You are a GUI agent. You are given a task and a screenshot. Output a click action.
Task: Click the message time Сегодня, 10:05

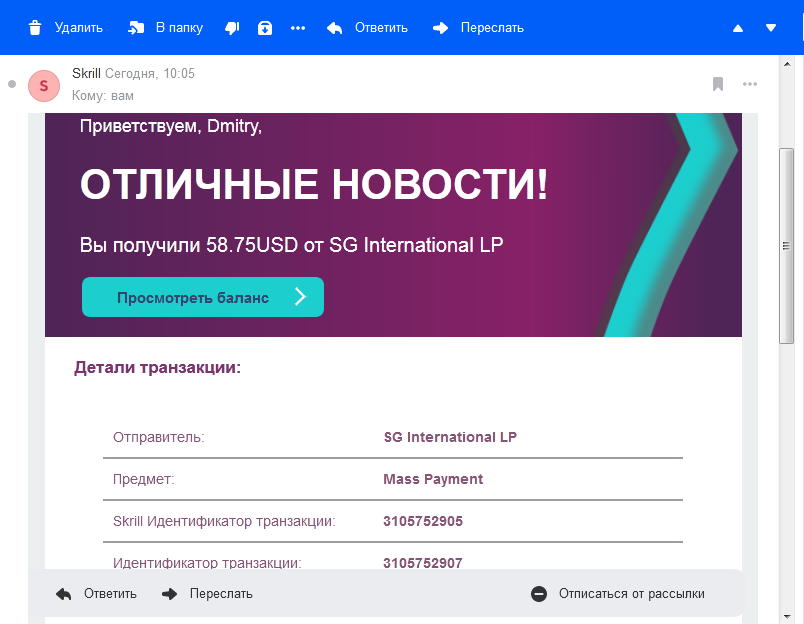(150, 73)
